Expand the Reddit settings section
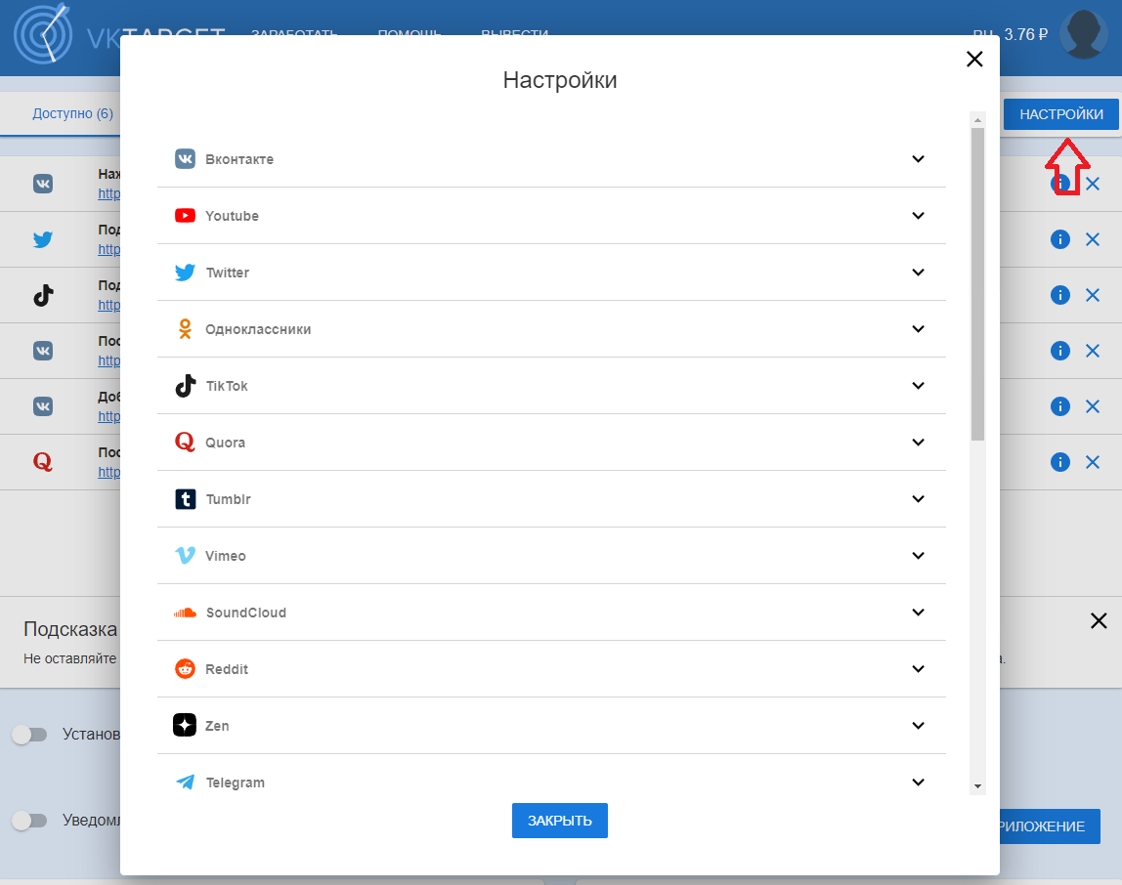The height and width of the screenshot is (885, 1122). coord(918,668)
